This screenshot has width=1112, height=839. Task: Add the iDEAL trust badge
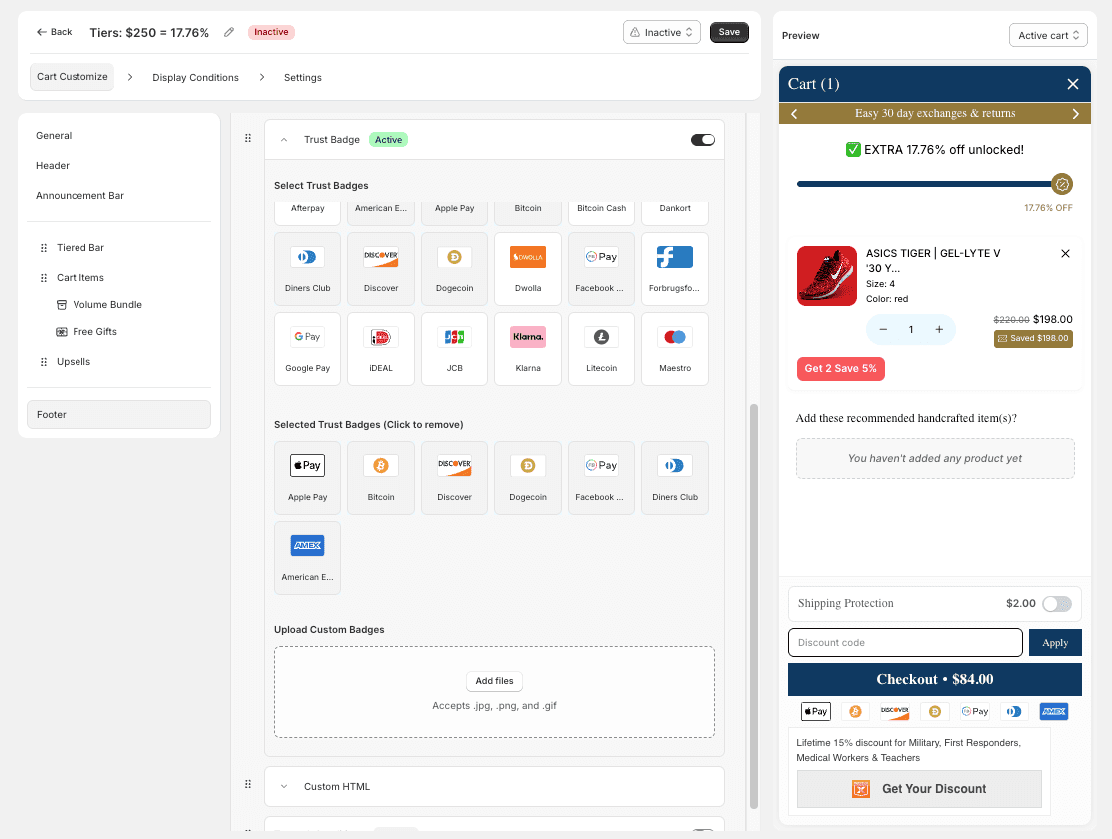(x=381, y=349)
